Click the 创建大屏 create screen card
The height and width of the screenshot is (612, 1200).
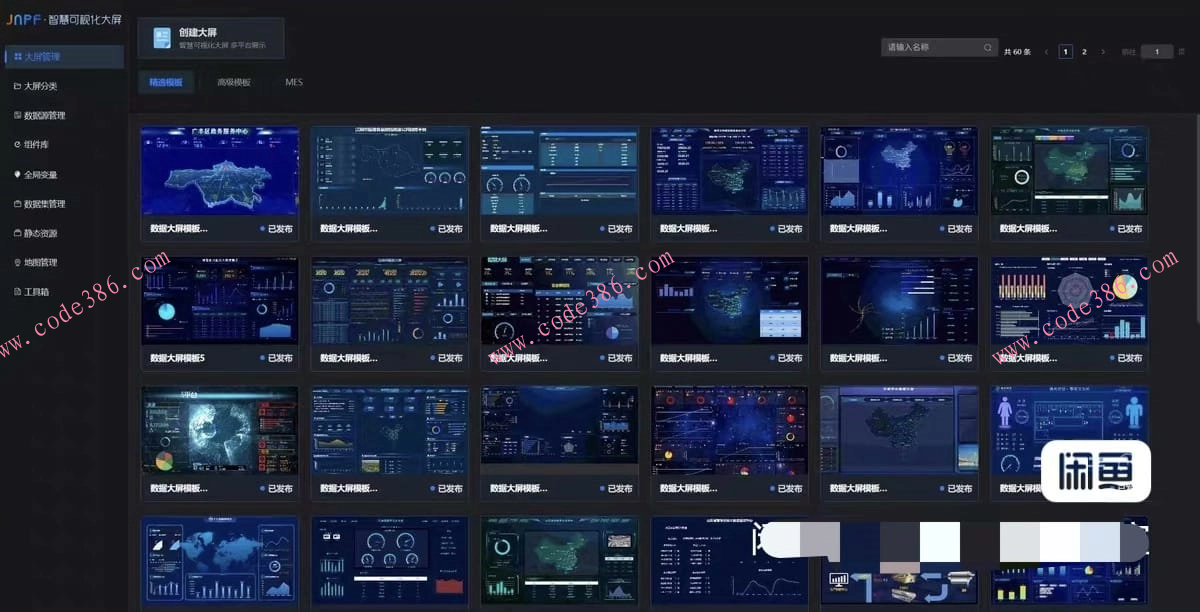pyautogui.click(x=211, y=38)
